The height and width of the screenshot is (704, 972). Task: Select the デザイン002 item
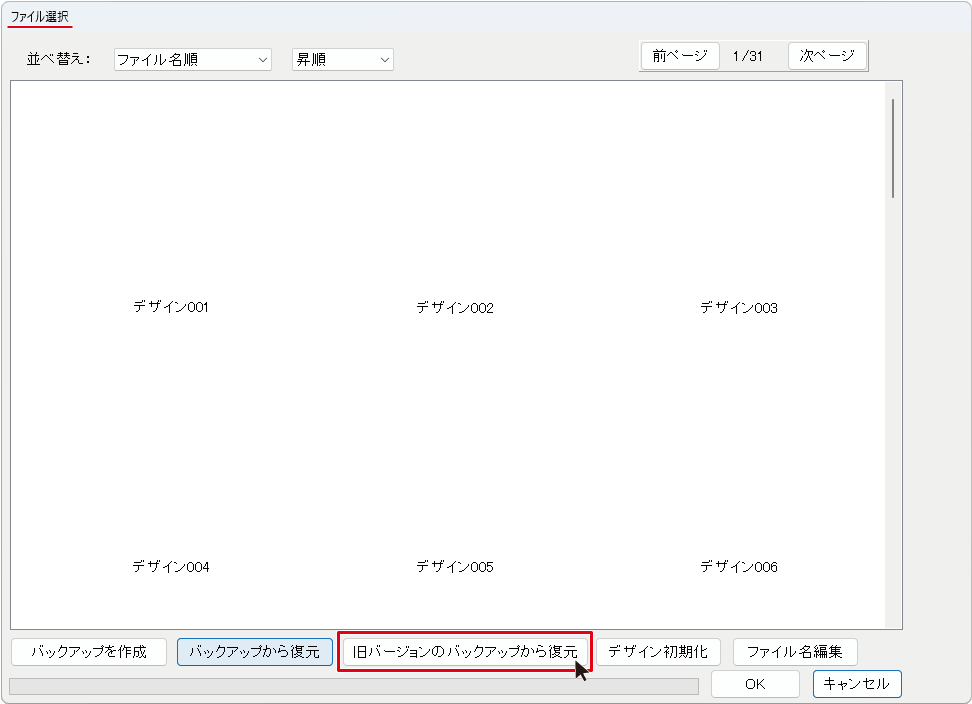tap(455, 307)
